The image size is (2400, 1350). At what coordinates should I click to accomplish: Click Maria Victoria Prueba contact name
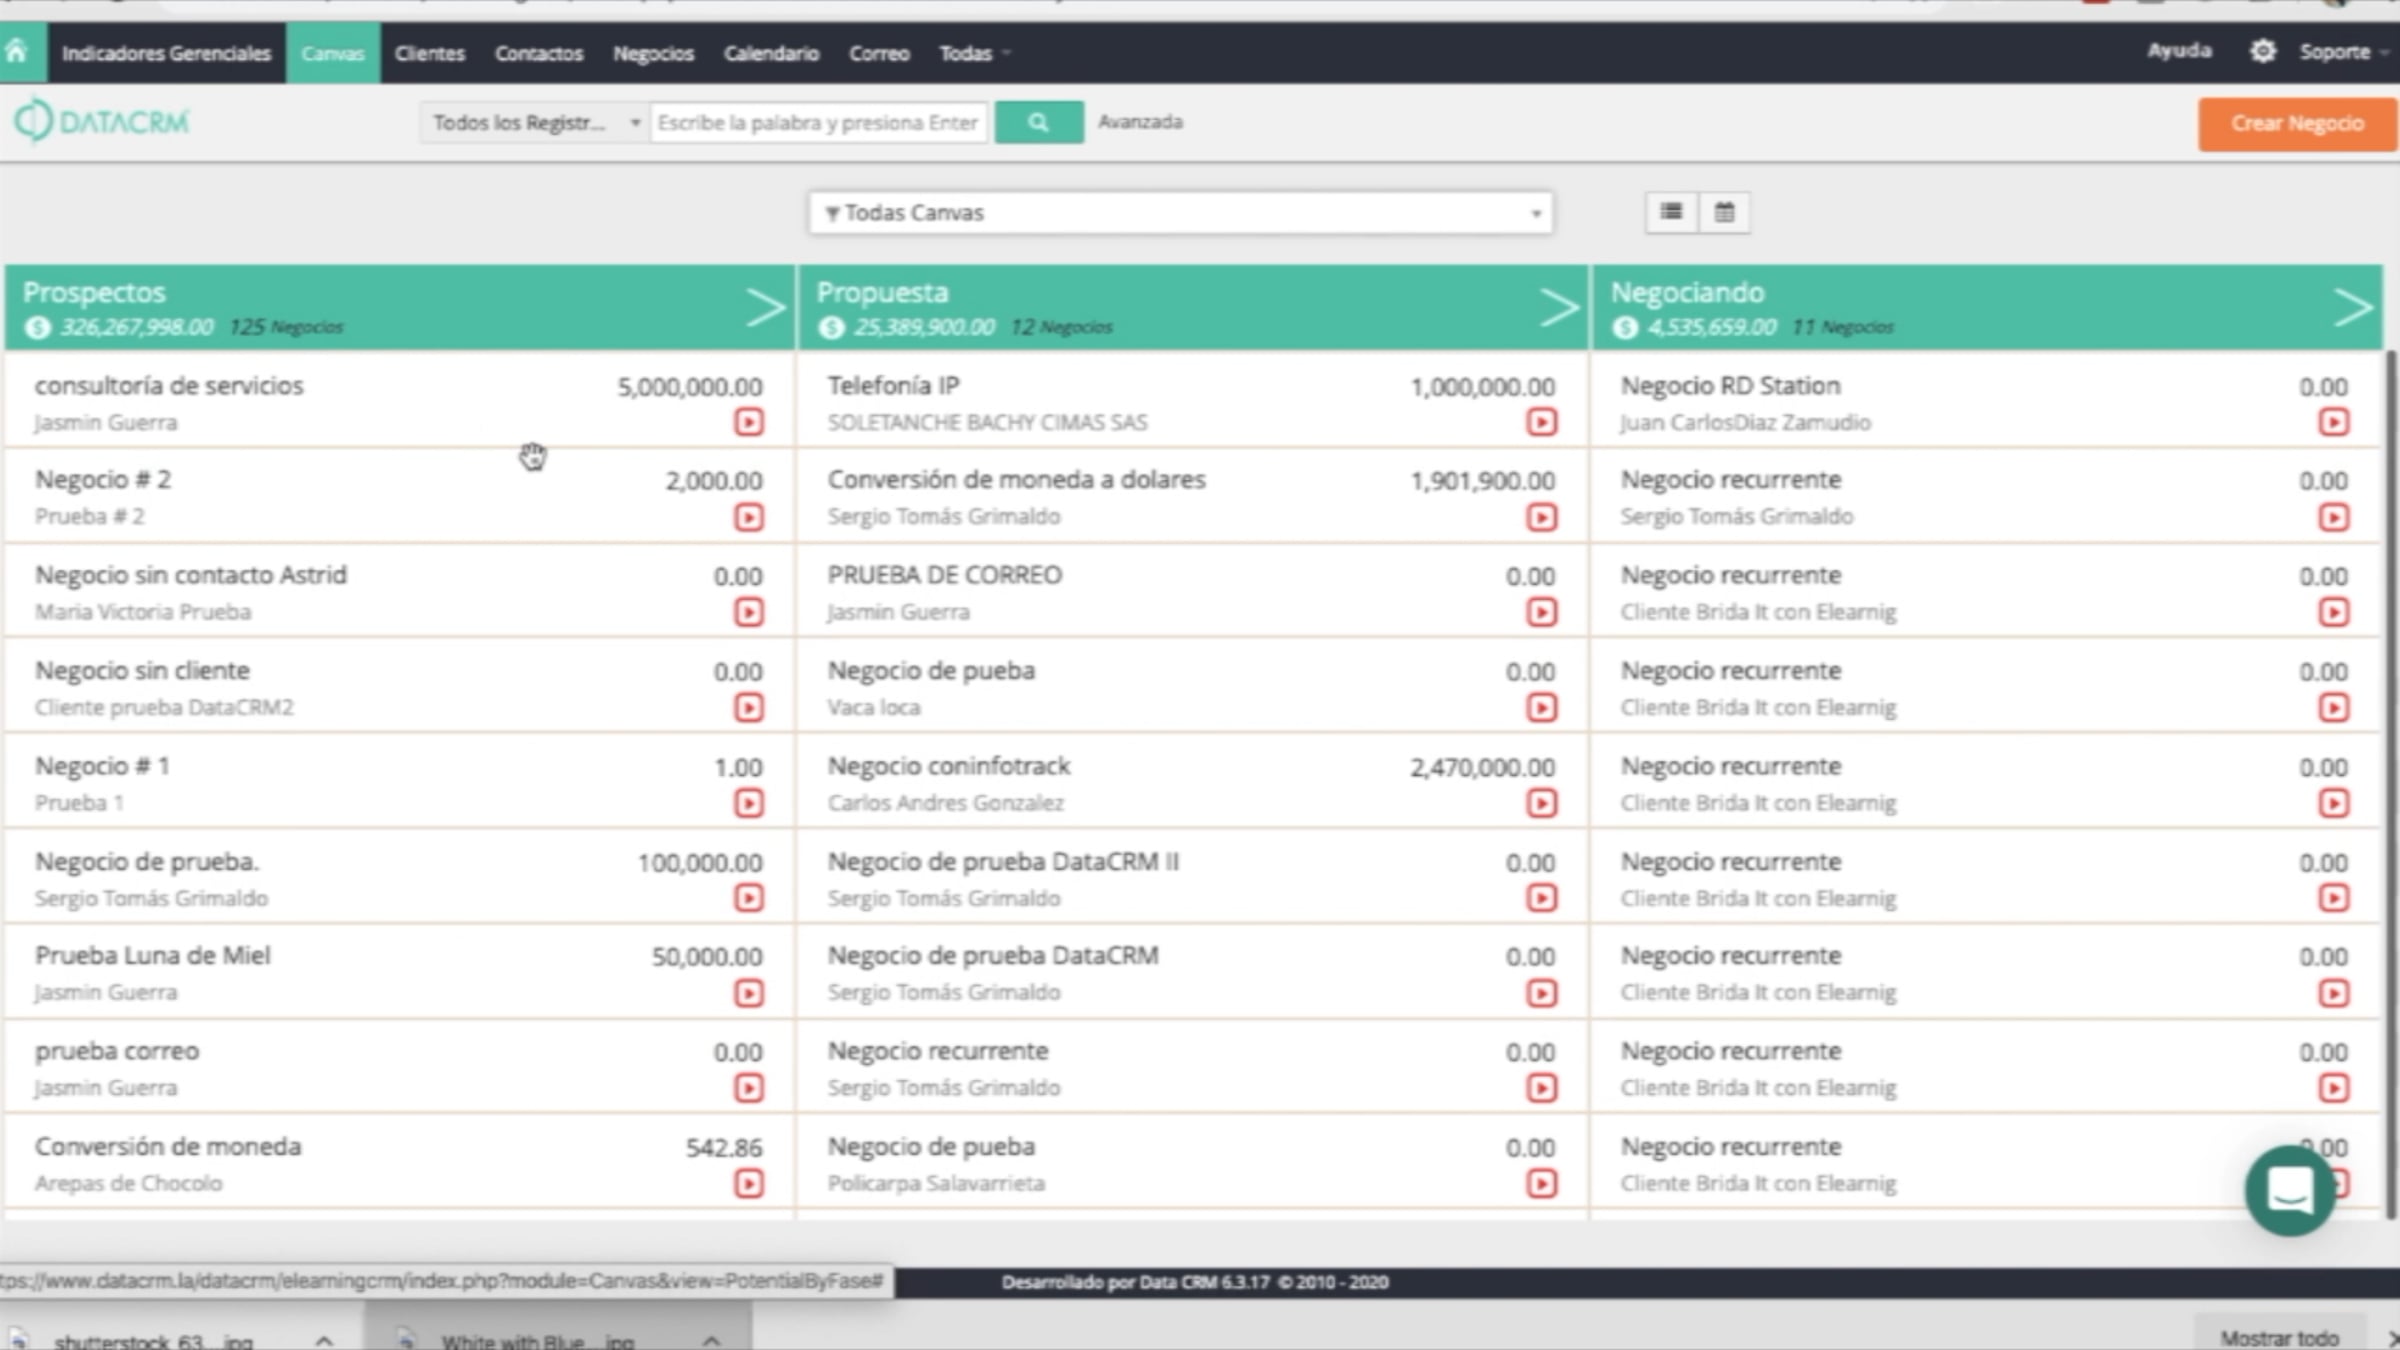143,612
